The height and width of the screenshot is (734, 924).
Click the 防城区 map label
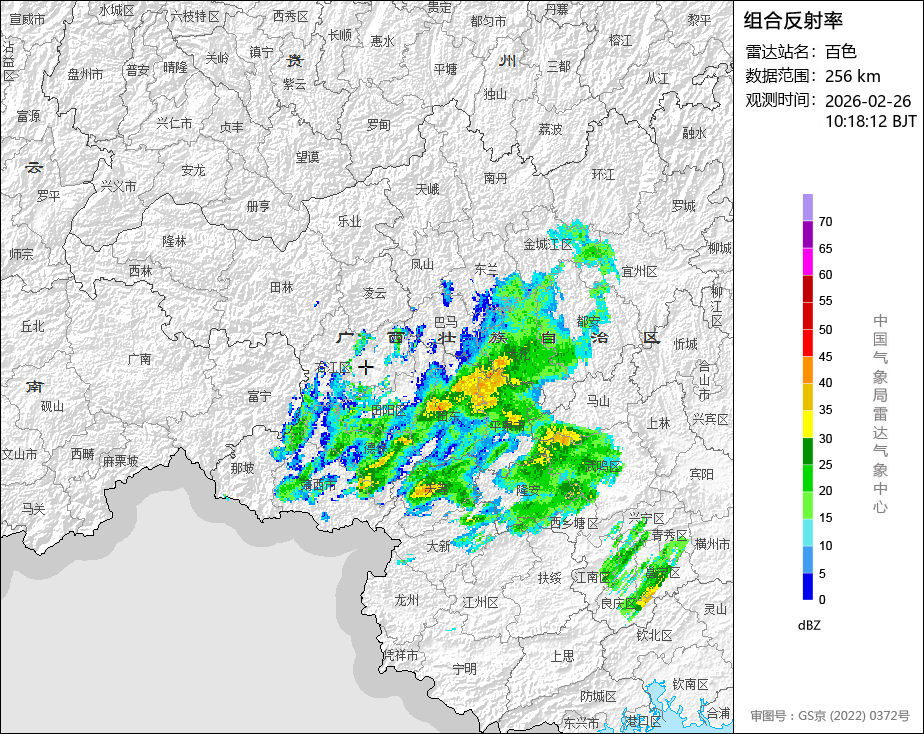598,697
